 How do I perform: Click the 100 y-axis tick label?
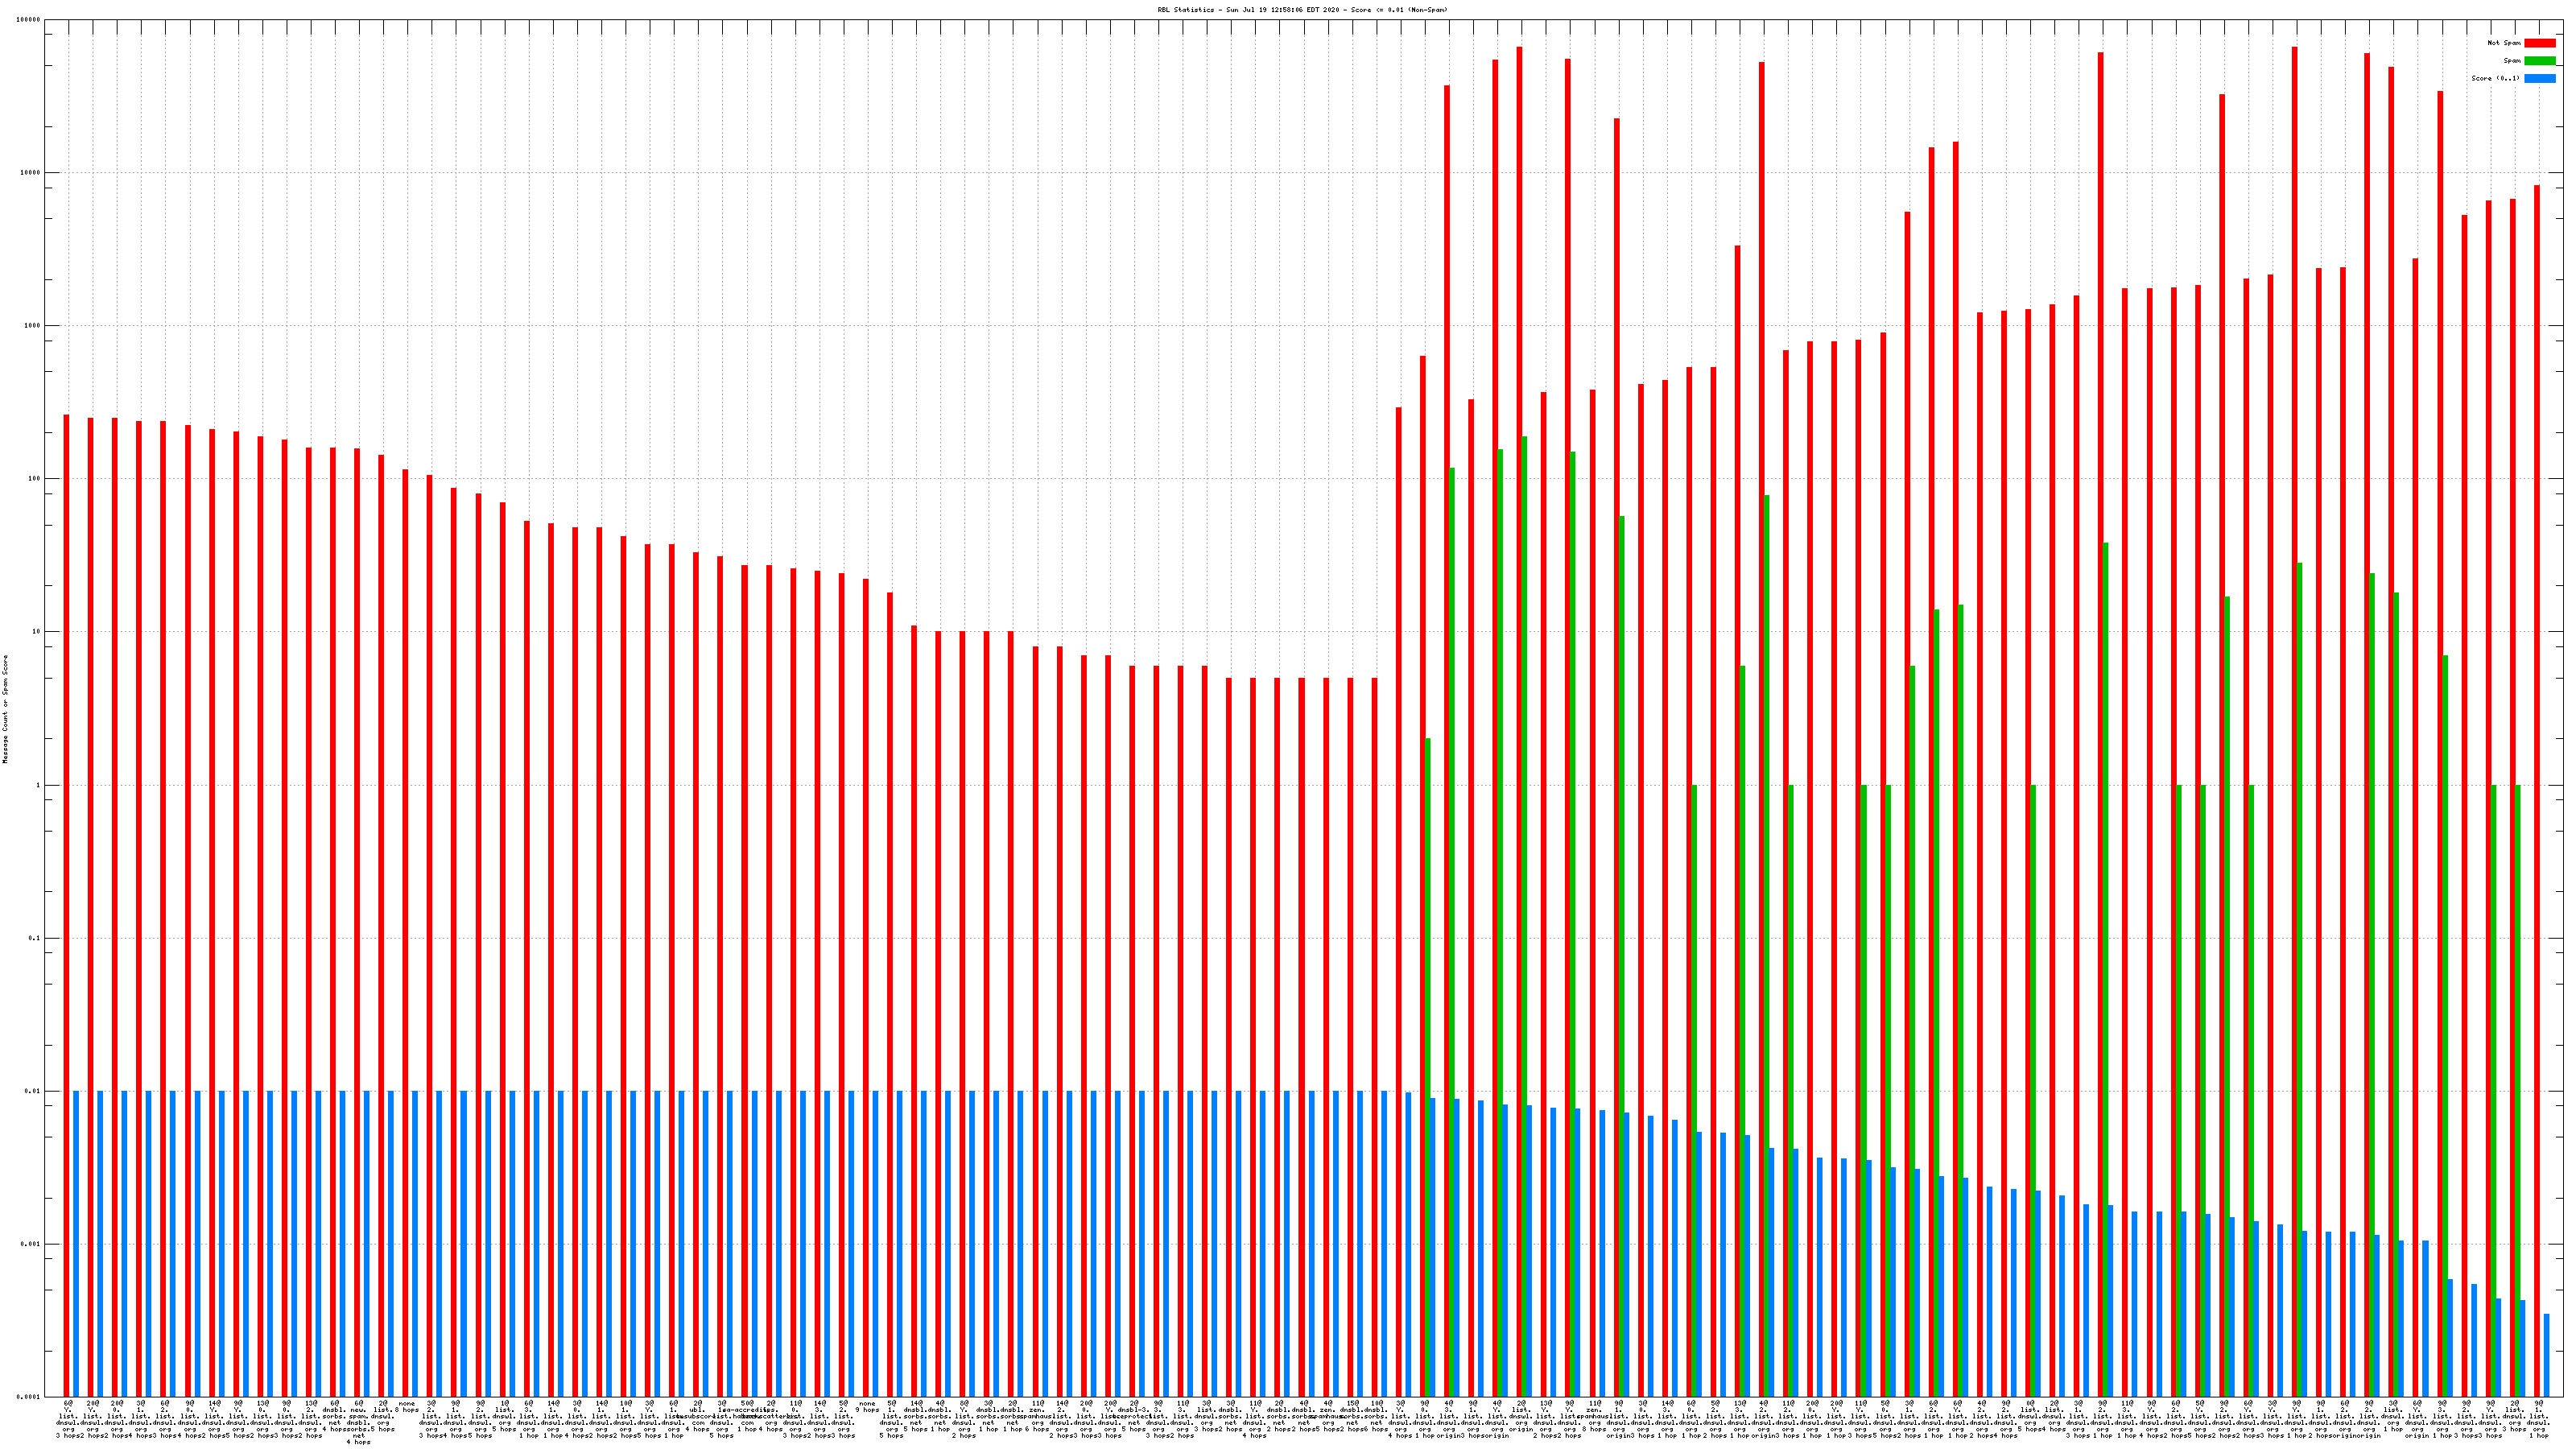pos(35,479)
